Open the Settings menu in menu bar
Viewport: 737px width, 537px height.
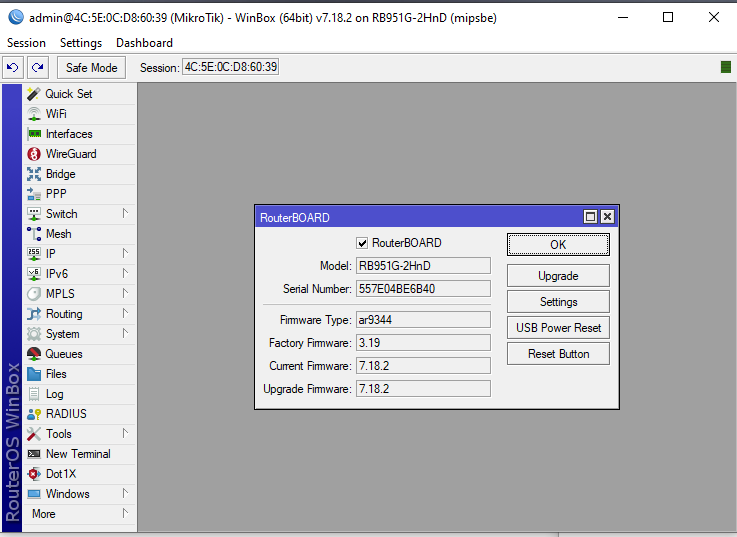point(81,43)
